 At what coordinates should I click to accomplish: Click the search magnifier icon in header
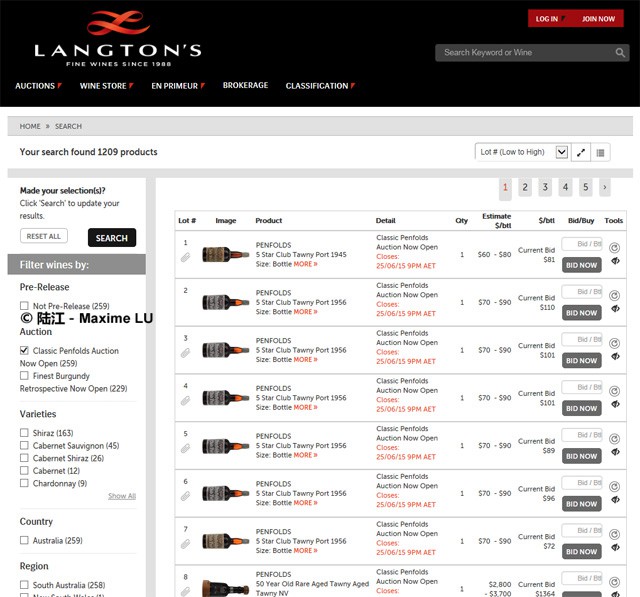tap(619, 53)
